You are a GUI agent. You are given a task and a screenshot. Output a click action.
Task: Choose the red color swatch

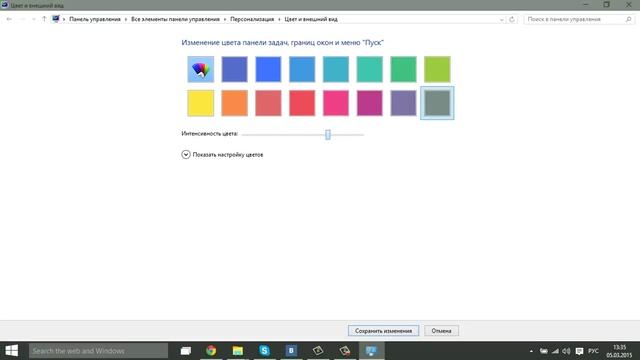click(302, 103)
